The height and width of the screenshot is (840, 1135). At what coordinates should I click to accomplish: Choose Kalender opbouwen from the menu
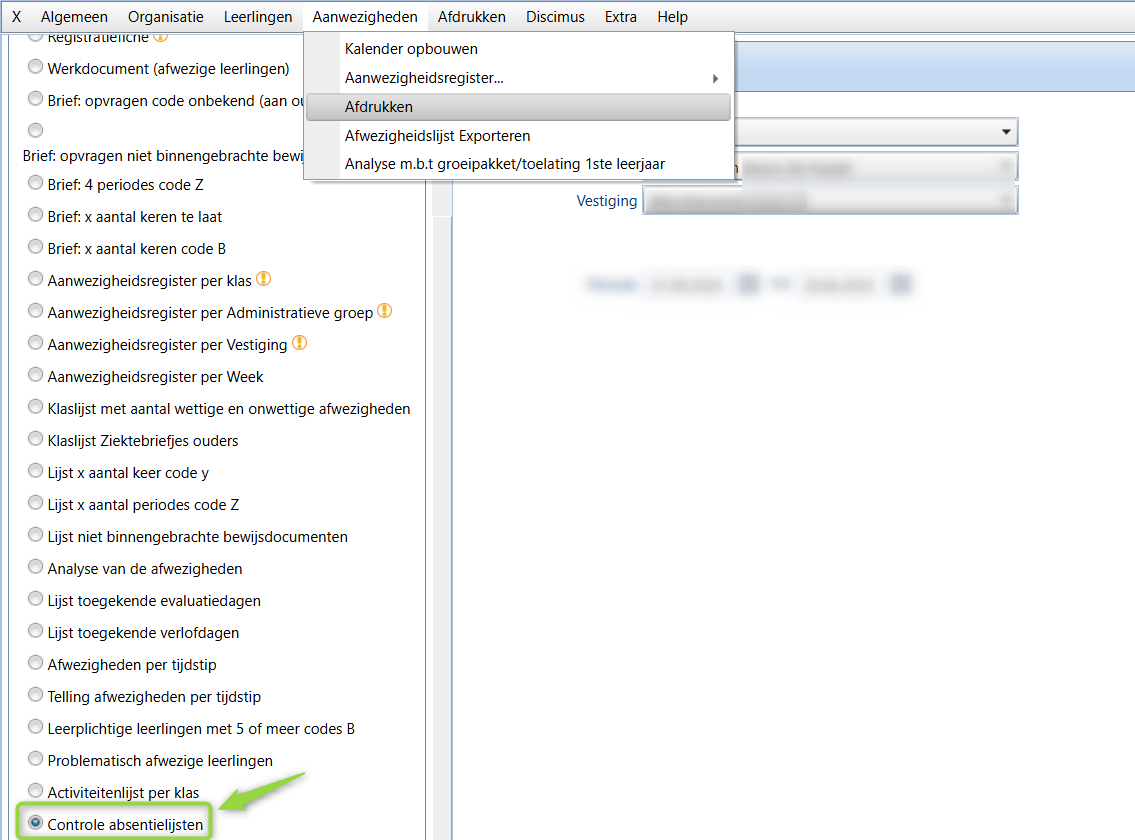411,49
